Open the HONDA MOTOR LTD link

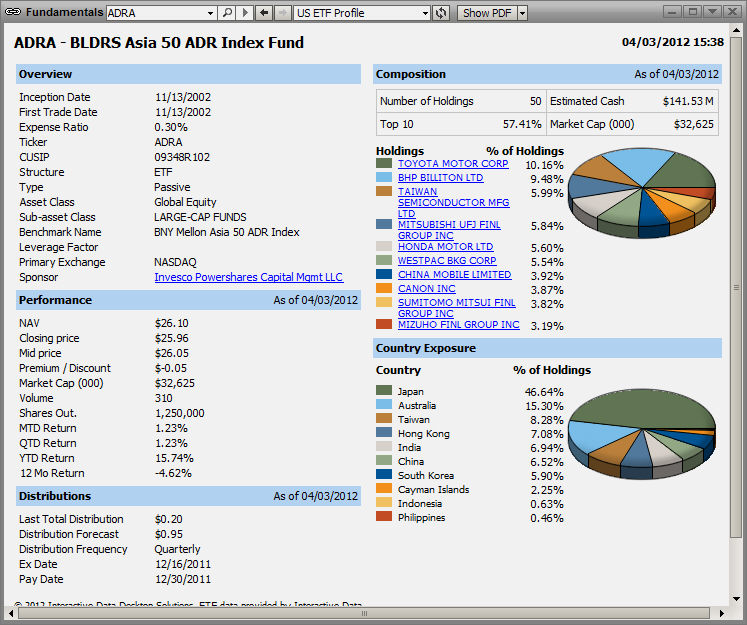tap(445, 247)
